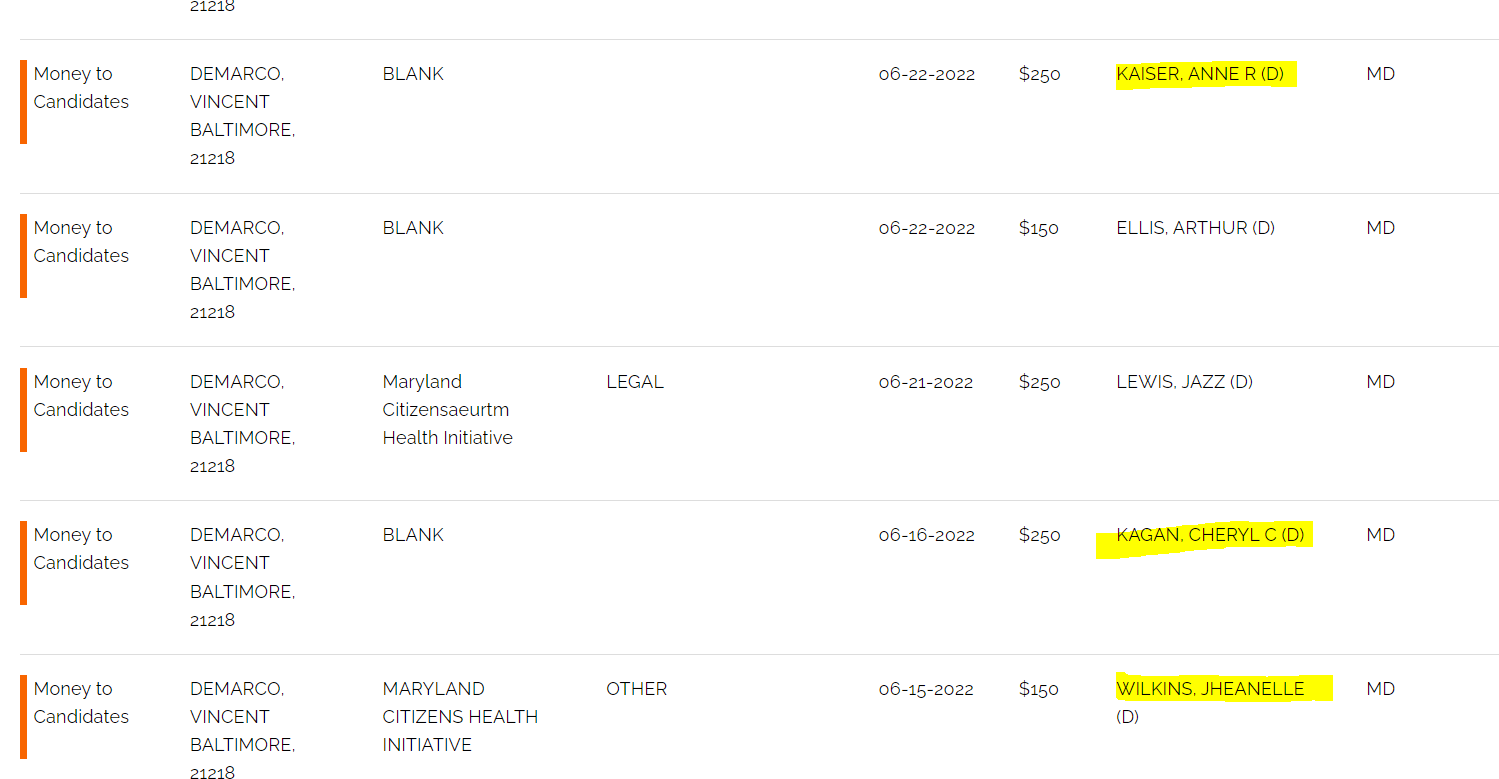This screenshot has width=1499, height=779.
Task: Click the $150 amount in Wilkins row
Action: click(1038, 689)
